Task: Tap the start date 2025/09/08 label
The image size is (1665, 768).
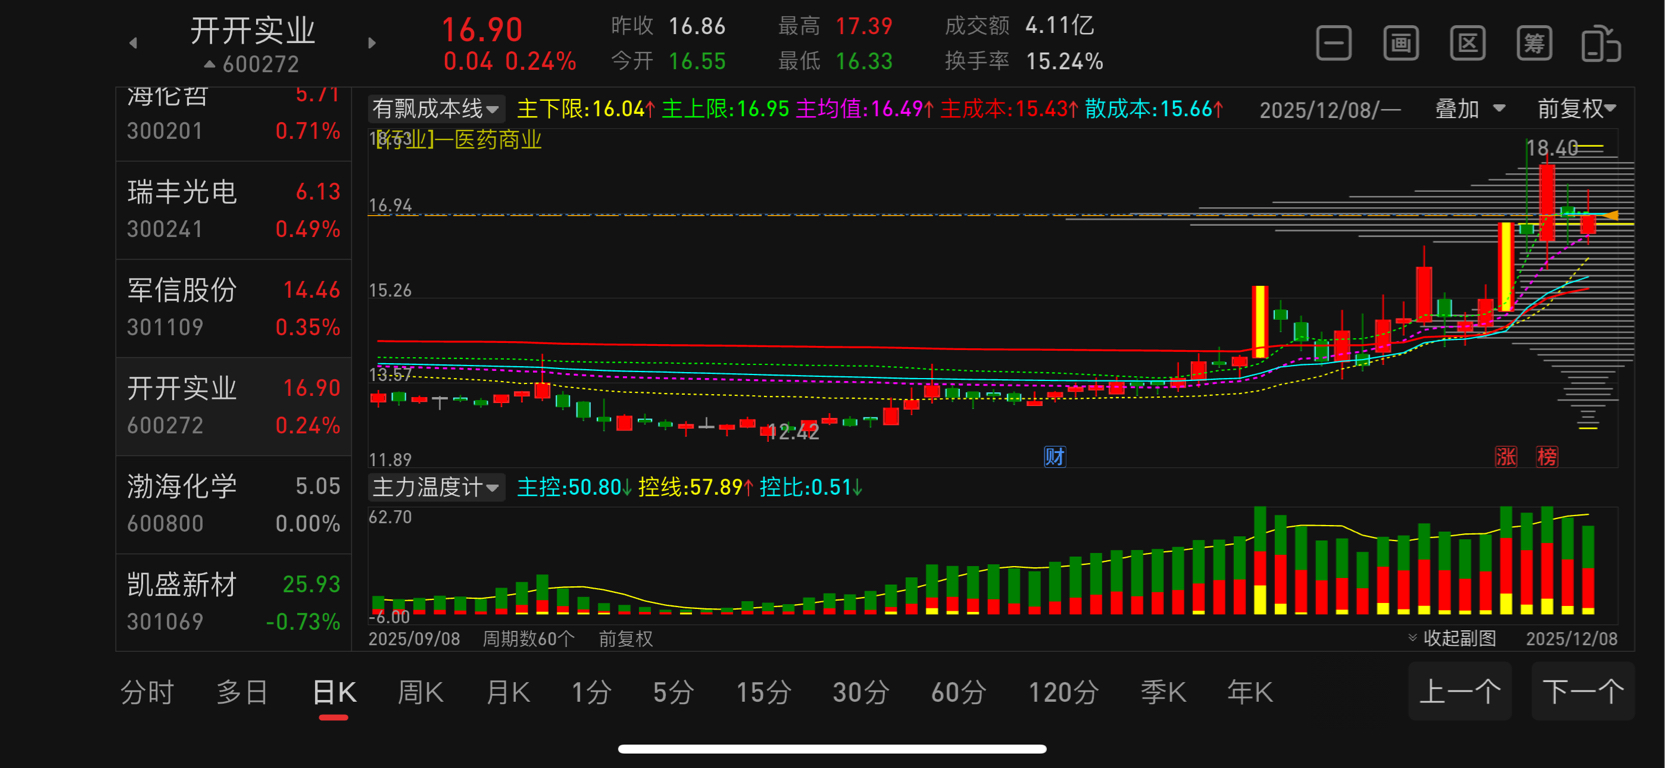Action: coord(415,638)
